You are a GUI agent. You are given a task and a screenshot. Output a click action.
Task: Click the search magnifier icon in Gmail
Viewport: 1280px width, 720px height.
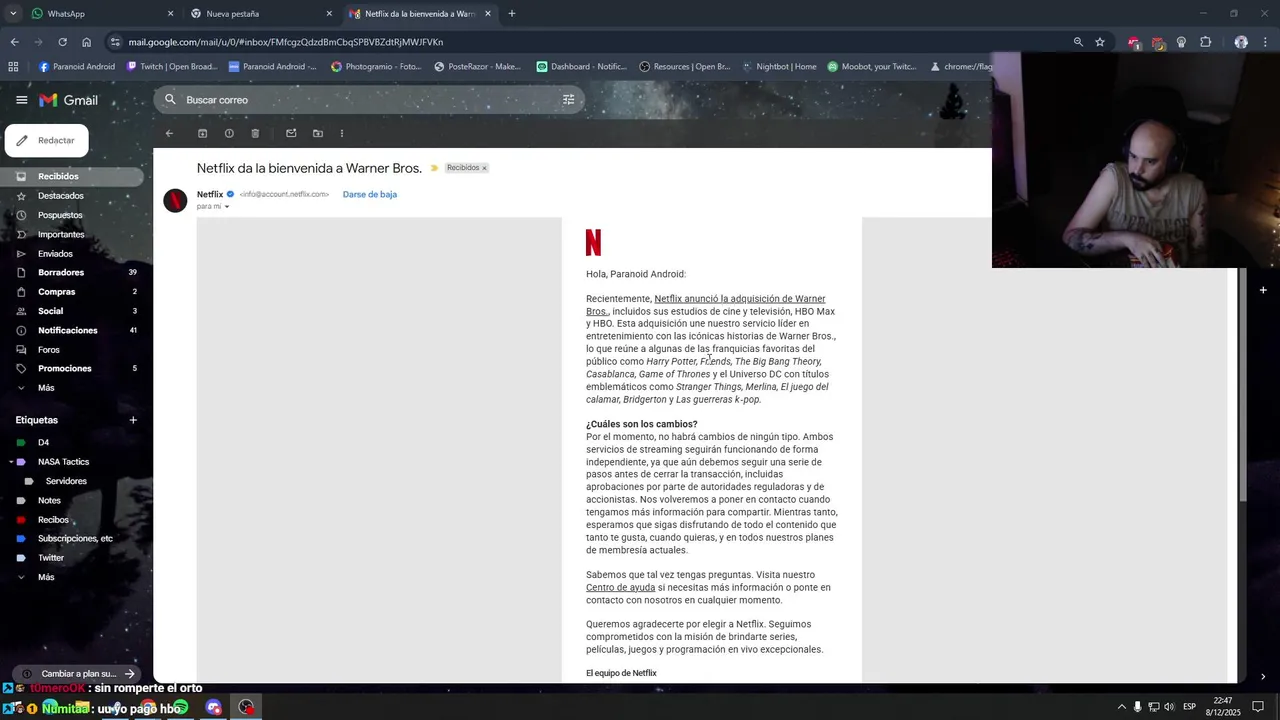pyautogui.click(x=170, y=100)
